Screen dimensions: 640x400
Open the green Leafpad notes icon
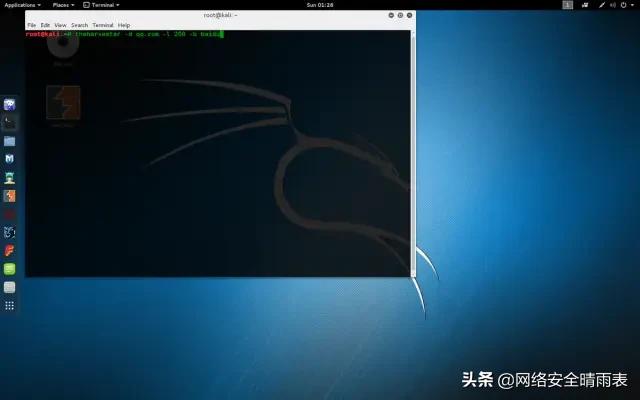pyautogui.click(x=9, y=269)
